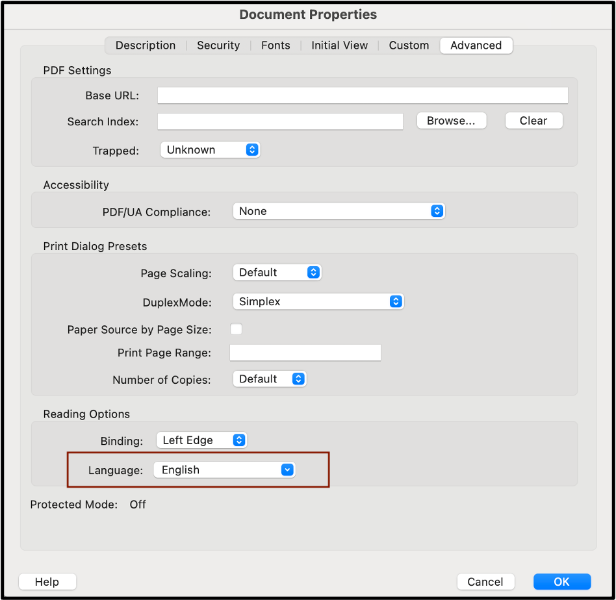Click the Clear button
The height and width of the screenshot is (600, 616).
(533, 121)
